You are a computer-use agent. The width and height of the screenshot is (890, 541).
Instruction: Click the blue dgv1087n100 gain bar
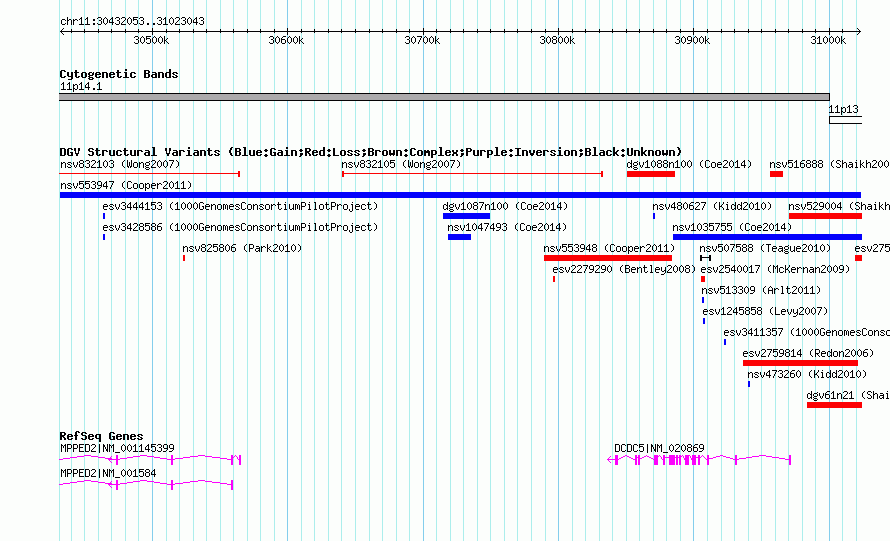(466, 216)
